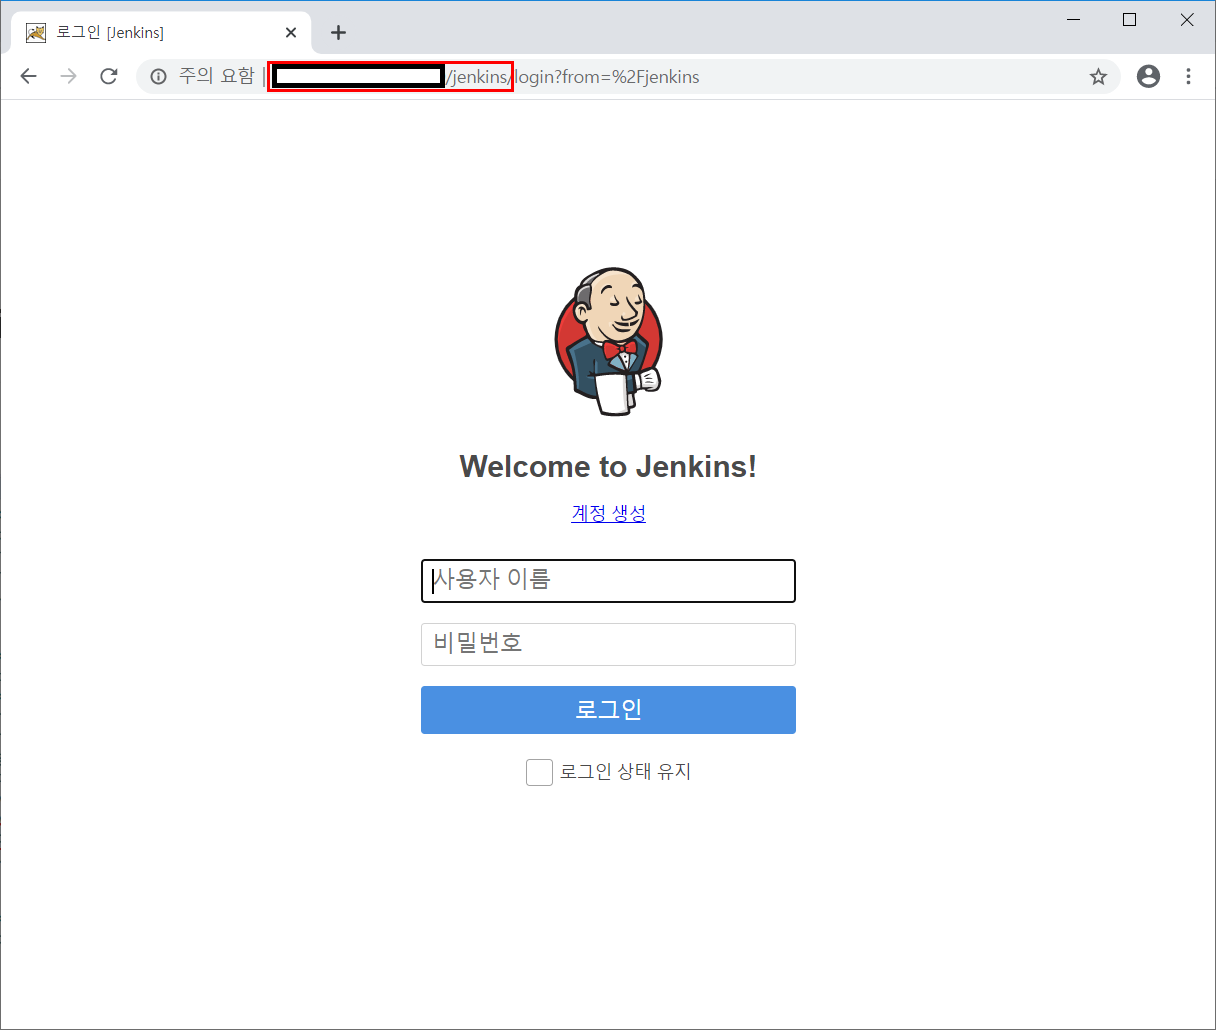Image resolution: width=1216 pixels, height=1030 pixels.
Task: Select the 로그인 [Jenkins] browser tab
Action: (161, 33)
